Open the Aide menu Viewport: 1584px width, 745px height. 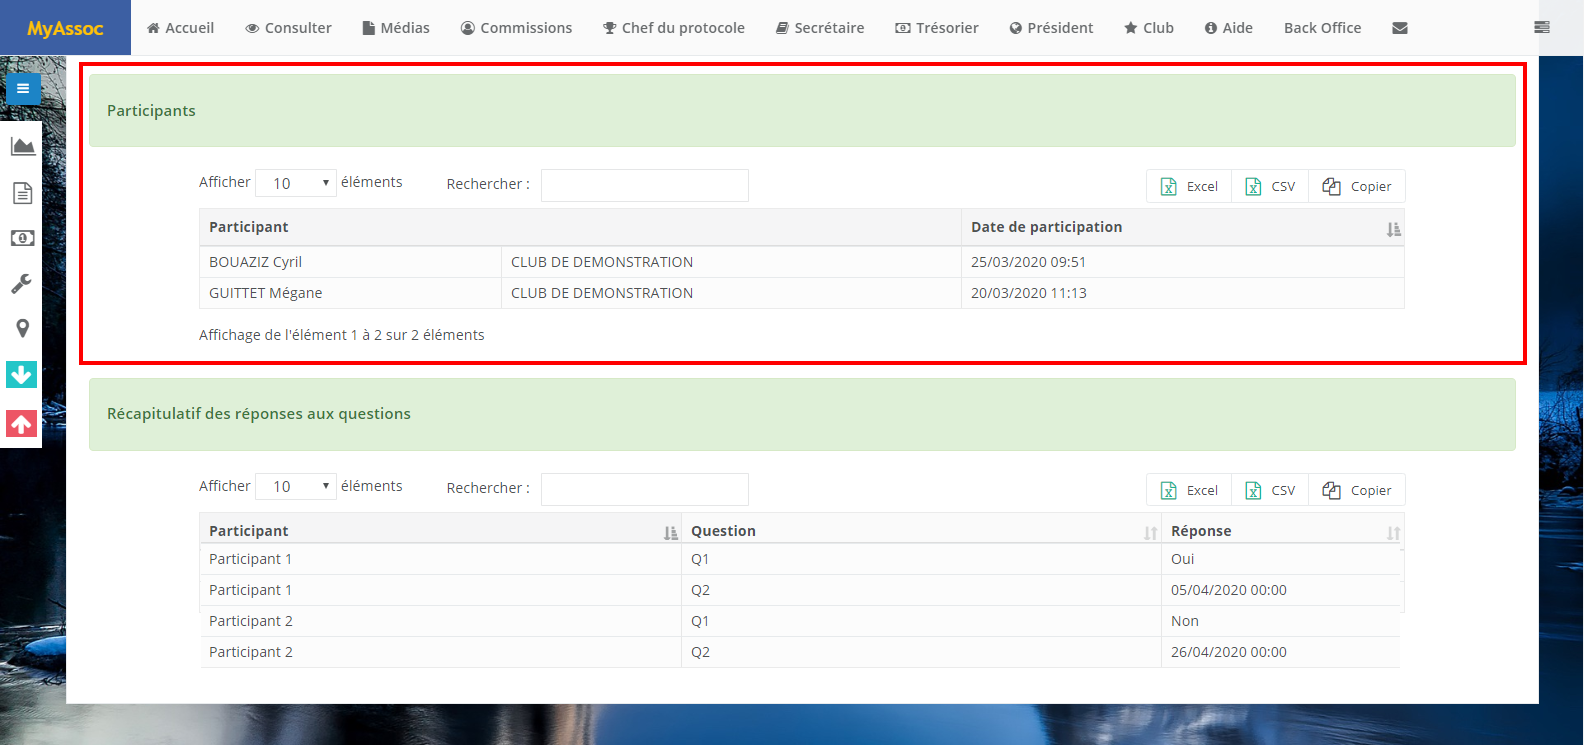point(1229,28)
